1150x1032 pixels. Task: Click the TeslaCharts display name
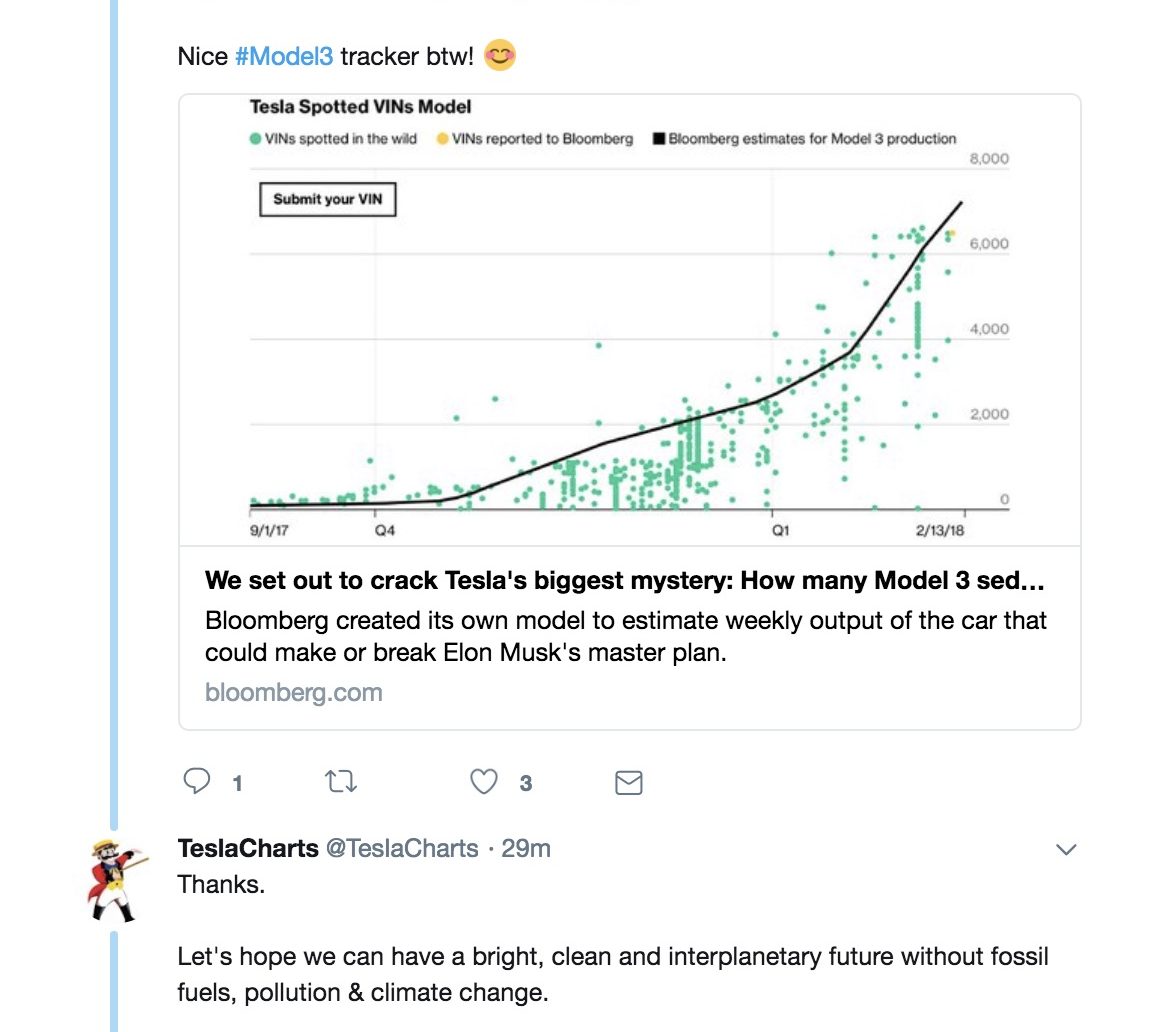point(248,848)
